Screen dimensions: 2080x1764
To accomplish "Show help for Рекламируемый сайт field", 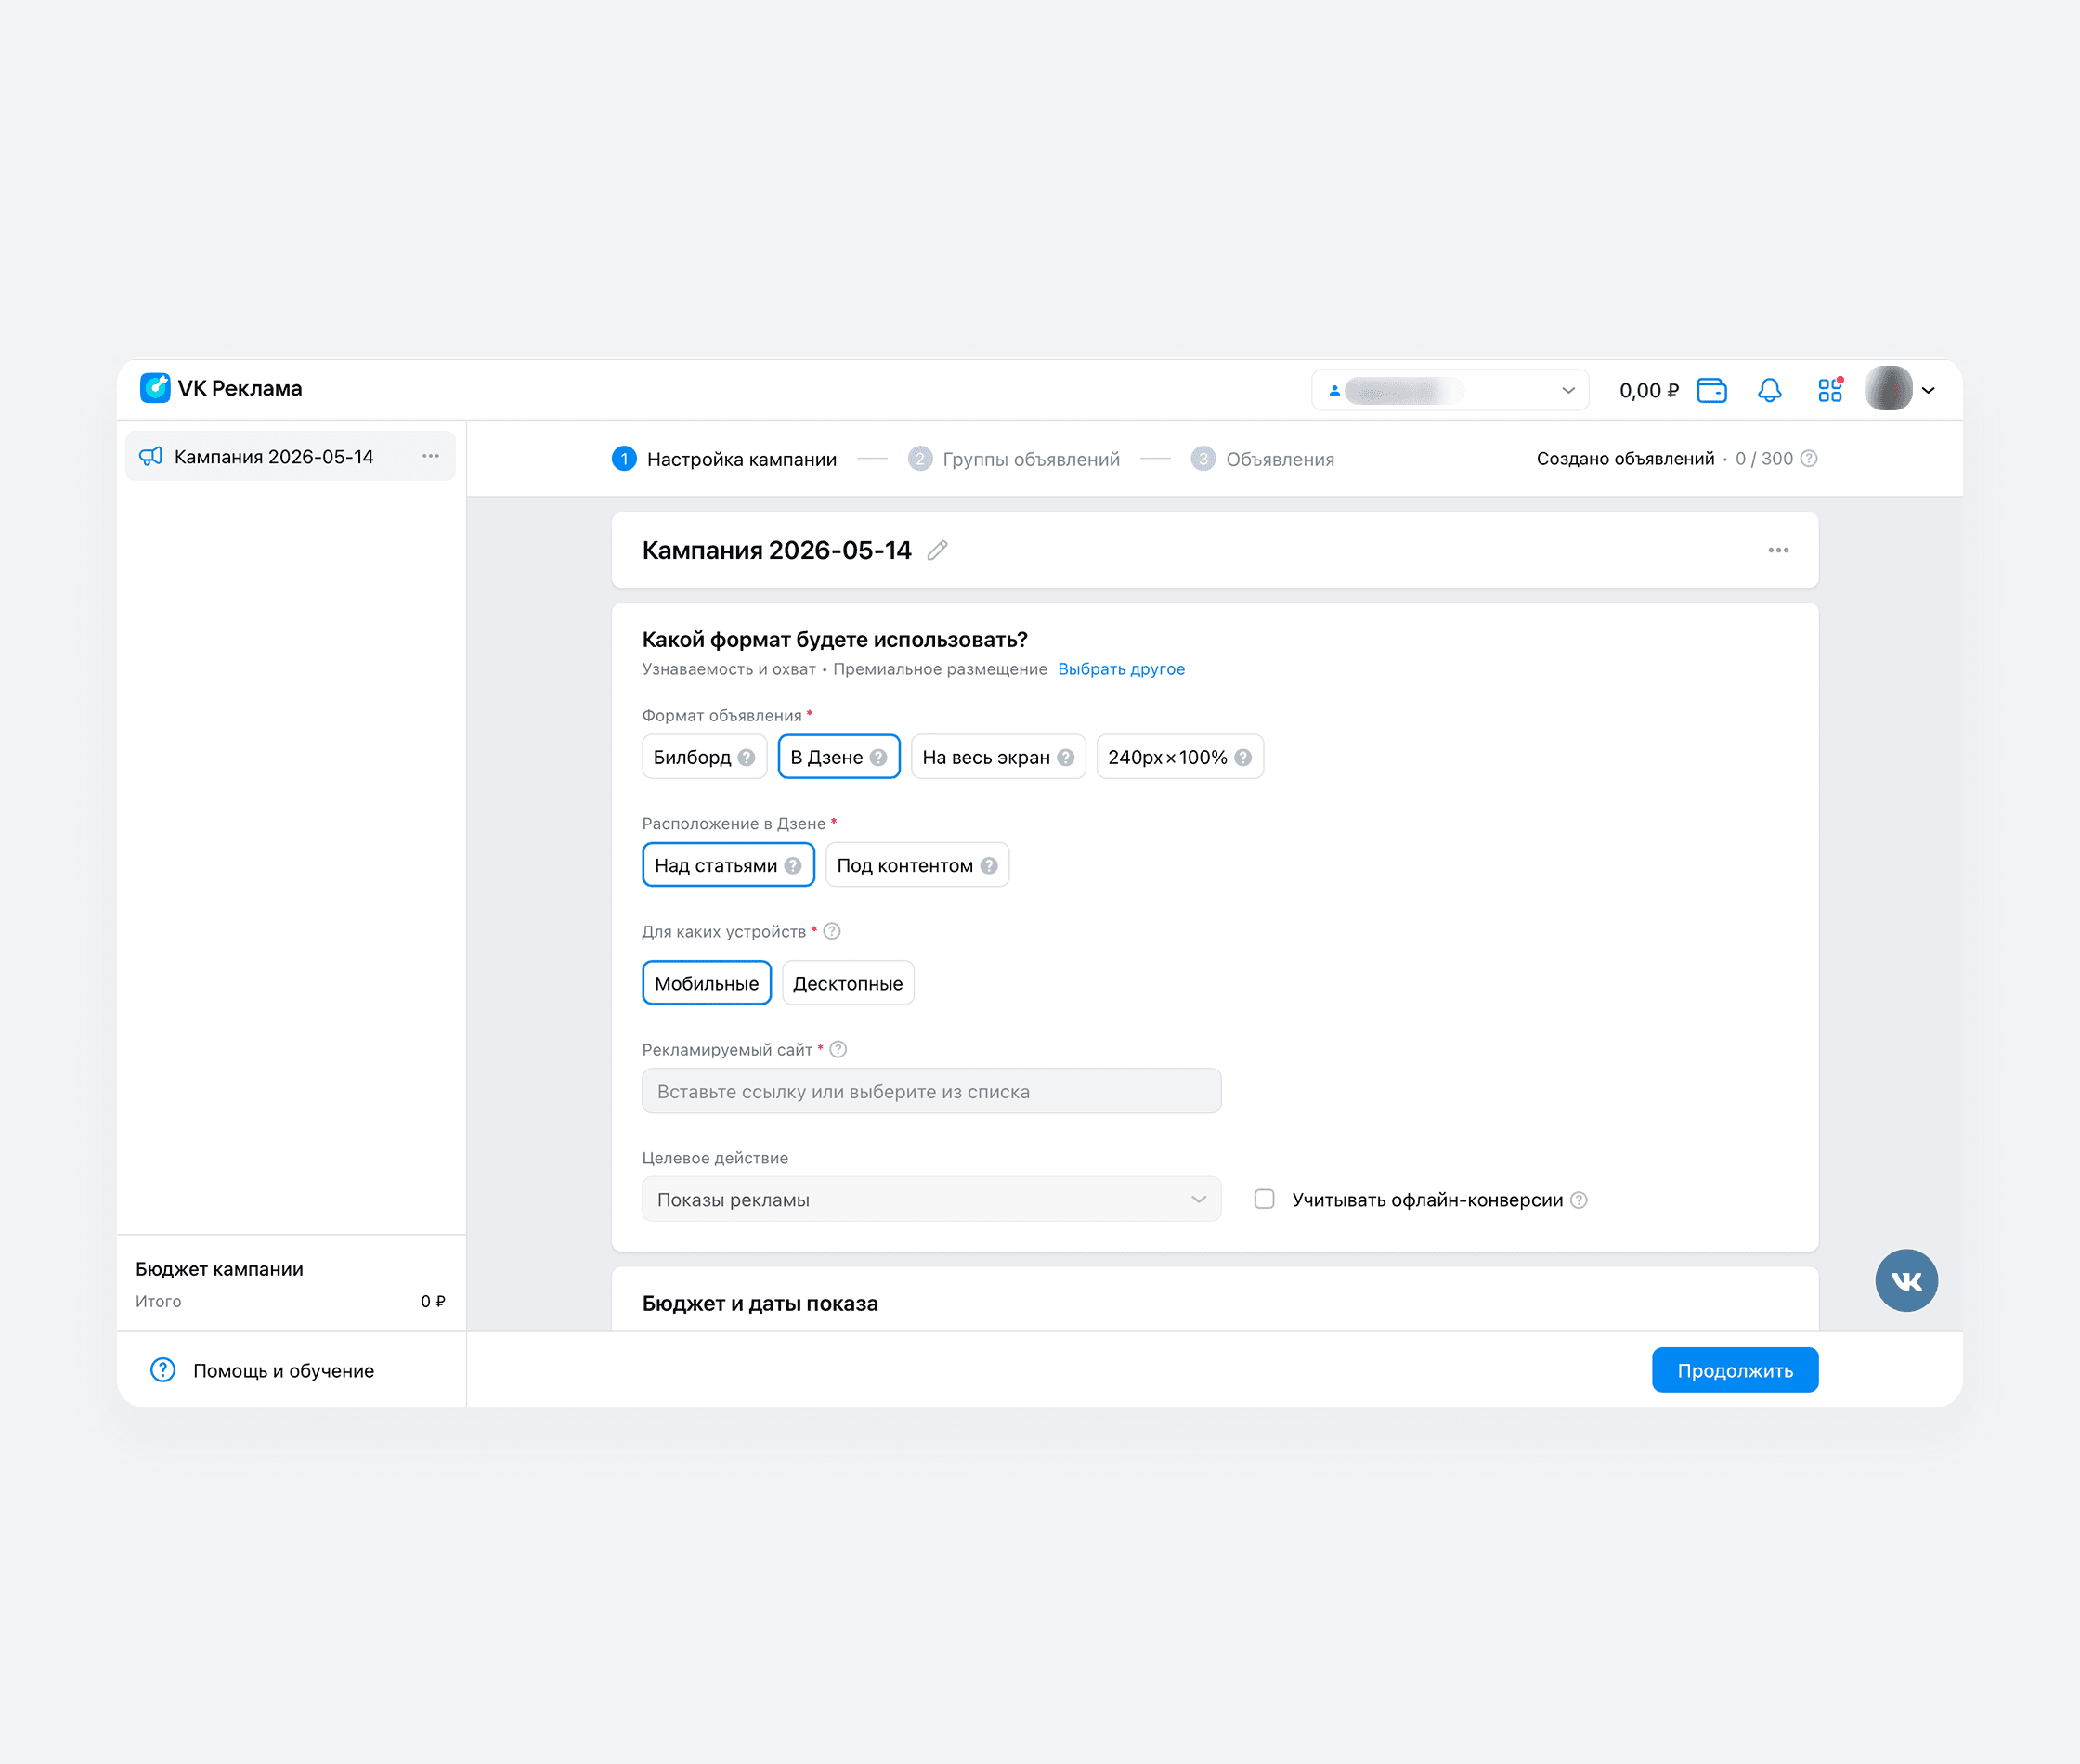I will click(x=838, y=1050).
